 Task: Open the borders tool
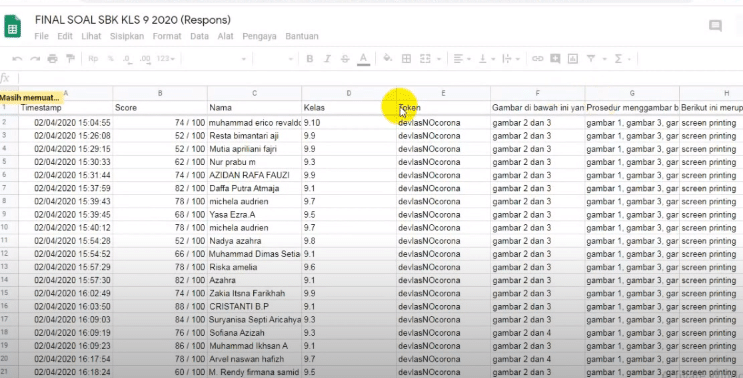406,59
